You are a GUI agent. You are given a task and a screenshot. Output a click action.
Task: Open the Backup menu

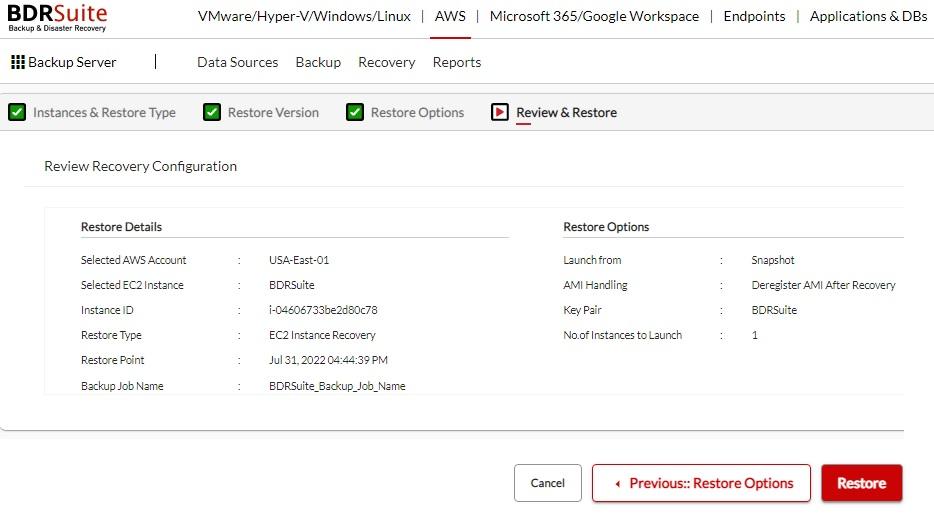[318, 62]
